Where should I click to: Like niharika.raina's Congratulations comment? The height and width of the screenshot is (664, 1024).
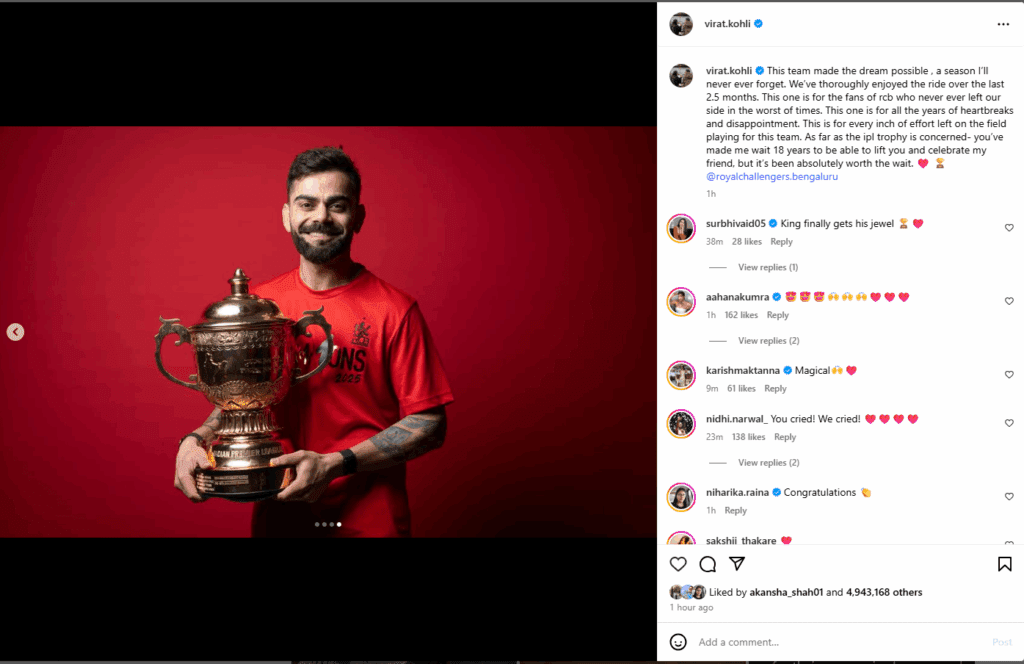point(1009,497)
